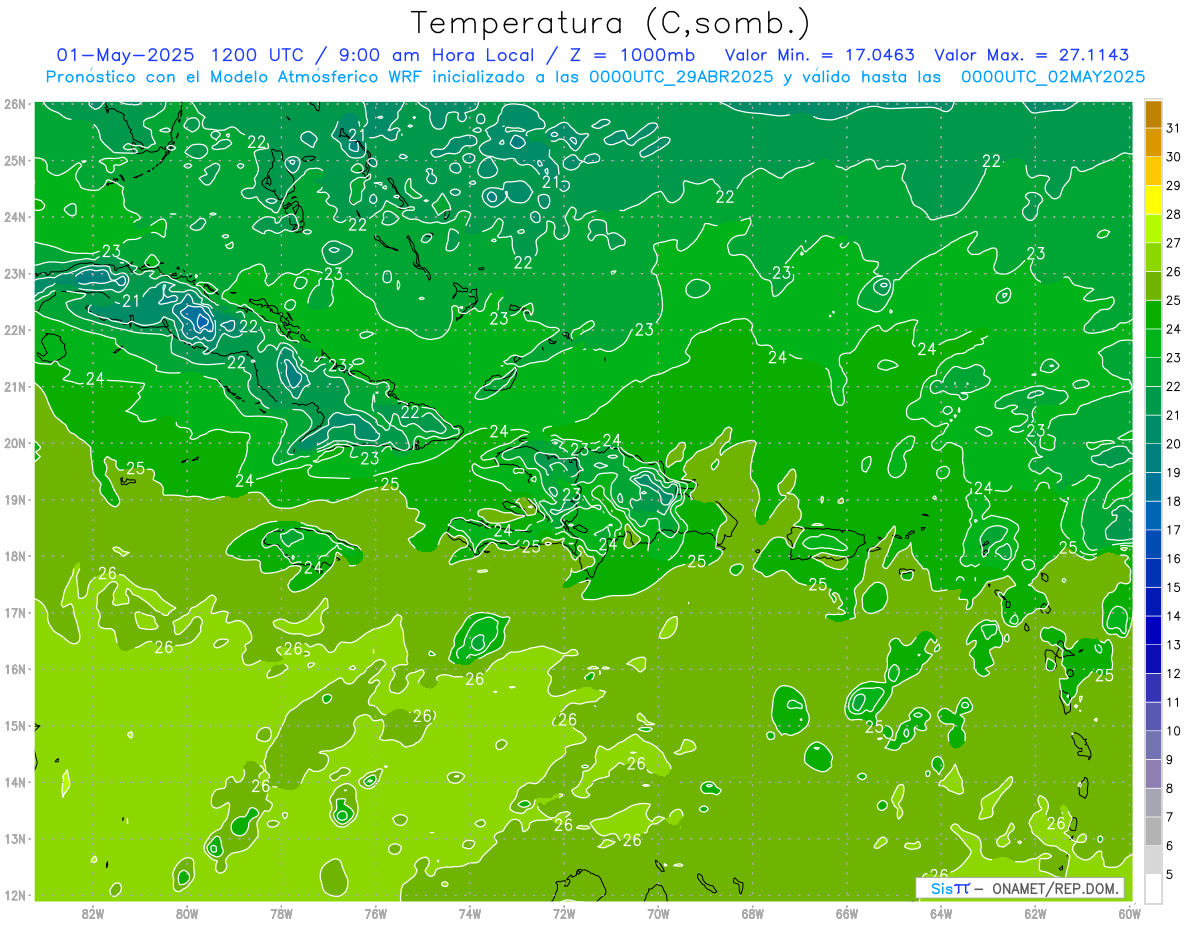Click the colorbar label "16"

coord(1174,559)
